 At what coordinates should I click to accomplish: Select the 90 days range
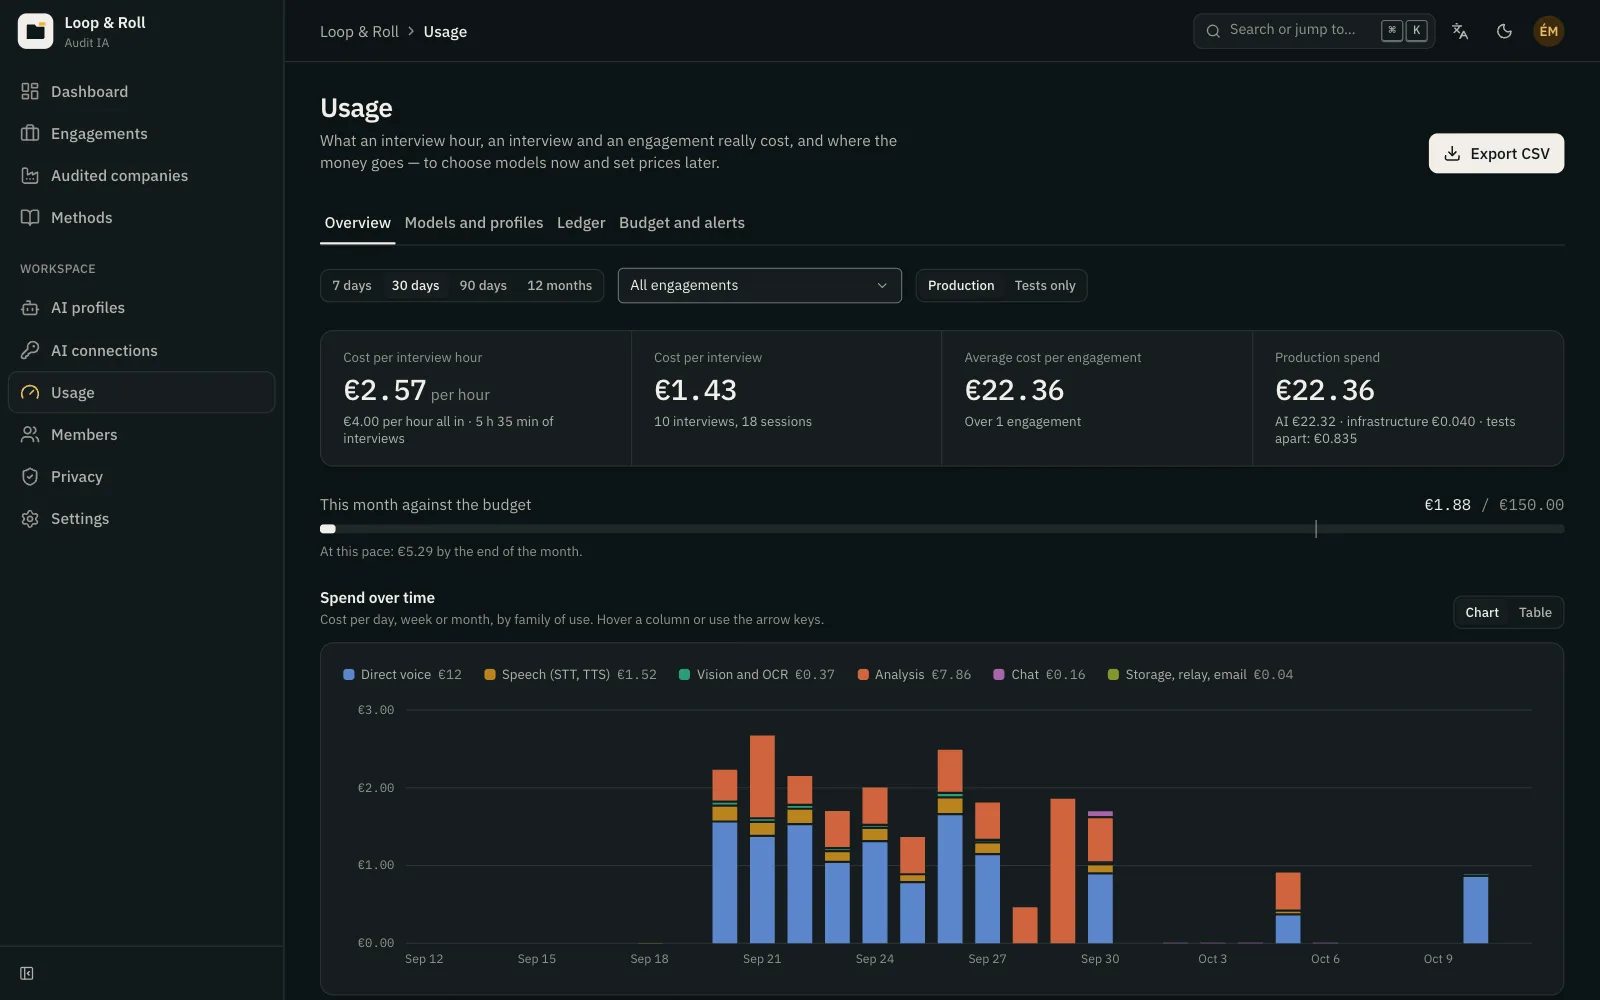[483, 286]
